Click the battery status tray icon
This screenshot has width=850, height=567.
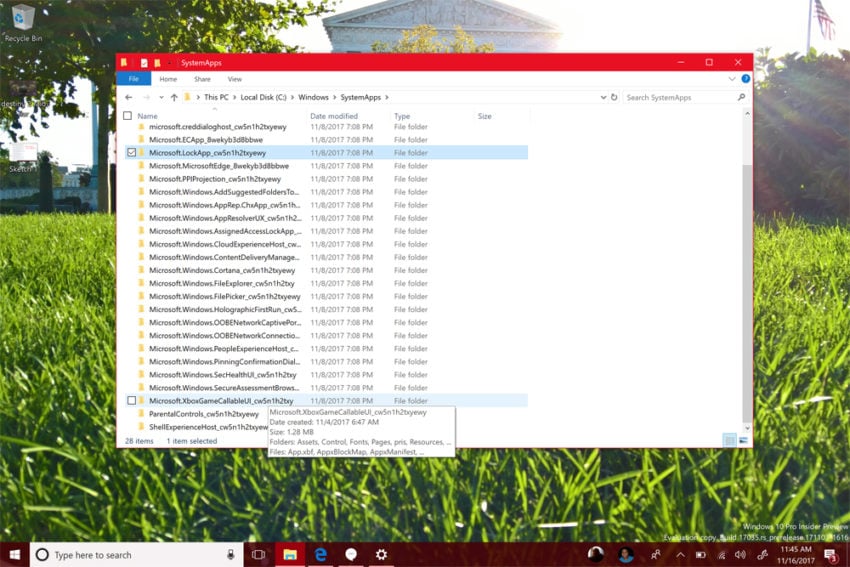[x=701, y=555]
